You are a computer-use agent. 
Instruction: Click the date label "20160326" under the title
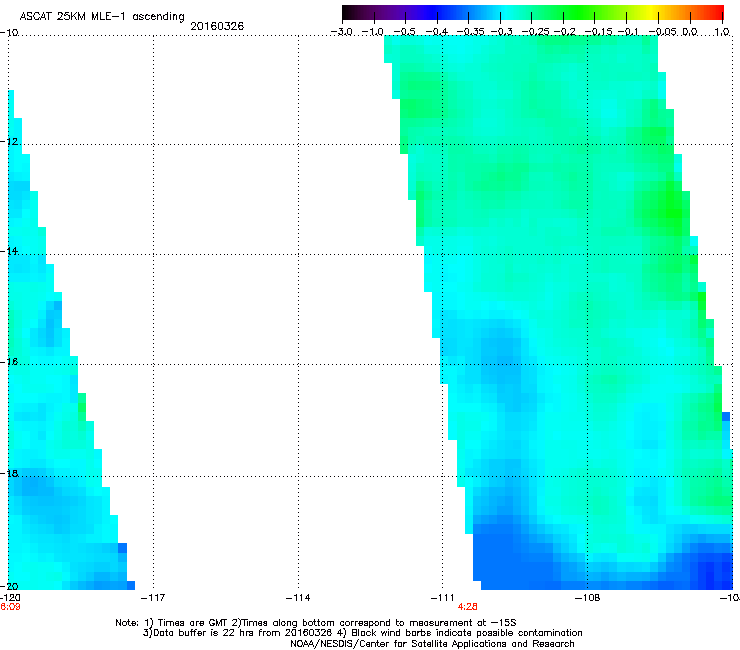[217, 26]
